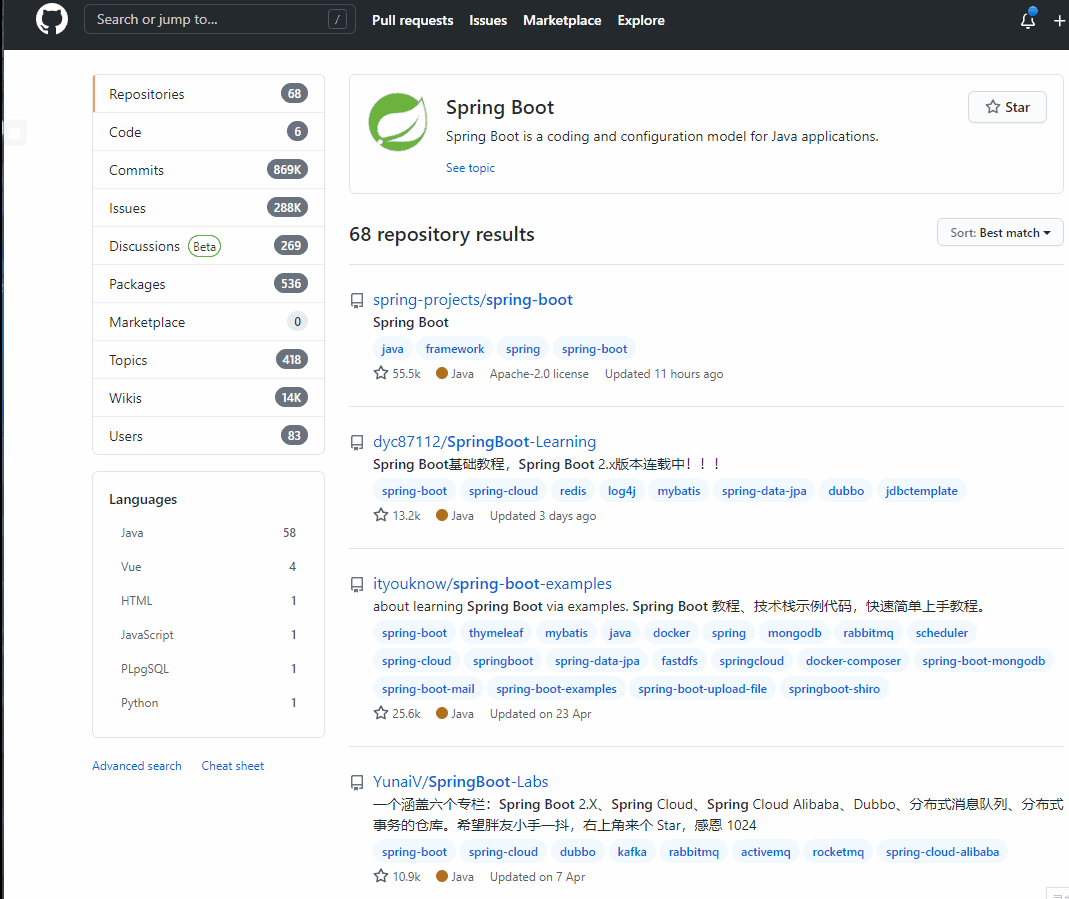Open the notifications bell
This screenshot has width=1069, height=899.
(1028, 20)
